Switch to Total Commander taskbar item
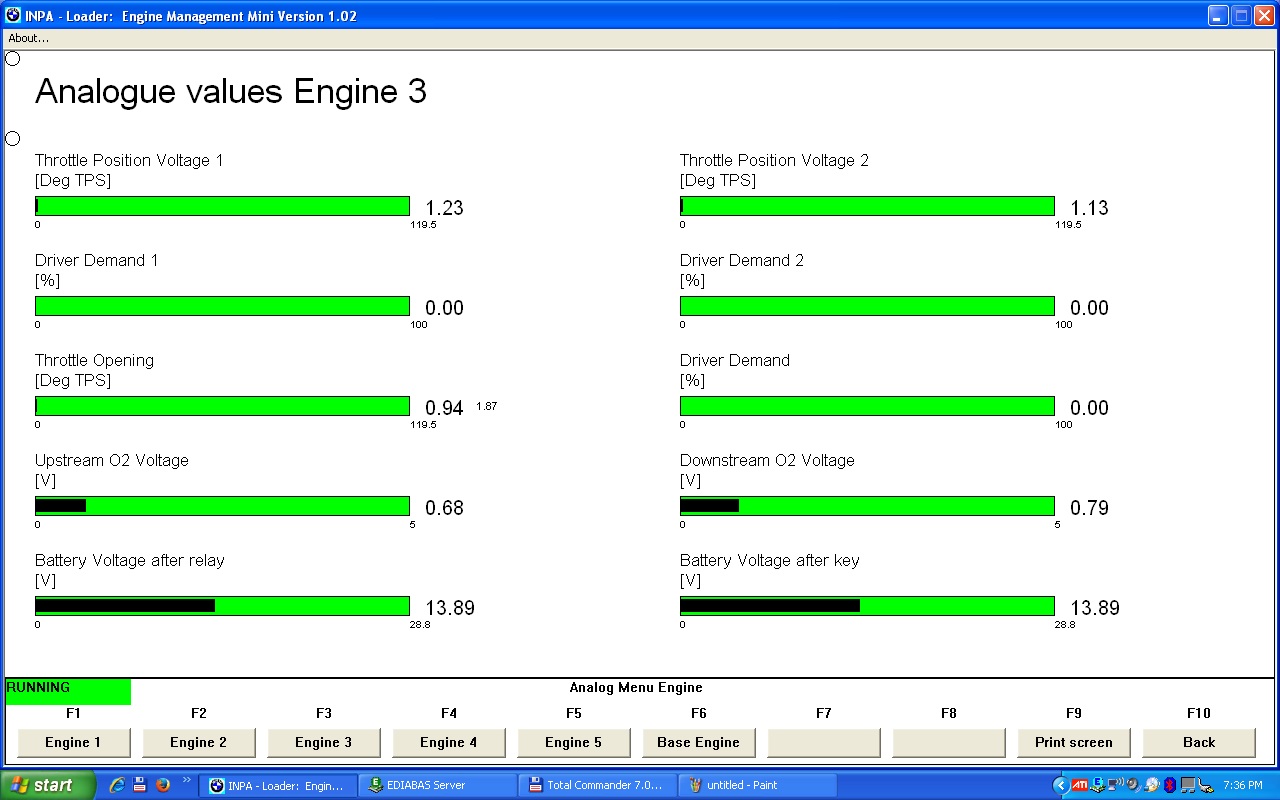The height and width of the screenshot is (800, 1280). 597,785
